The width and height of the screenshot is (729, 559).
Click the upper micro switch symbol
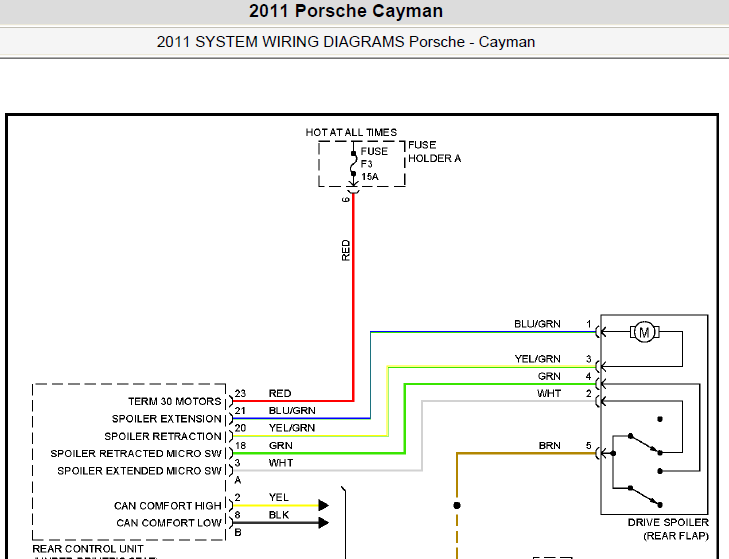pyautogui.click(x=644, y=444)
